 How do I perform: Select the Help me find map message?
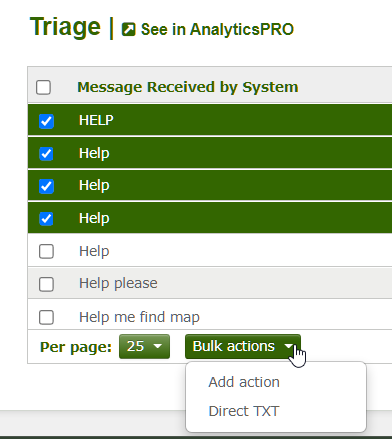tap(139, 317)
